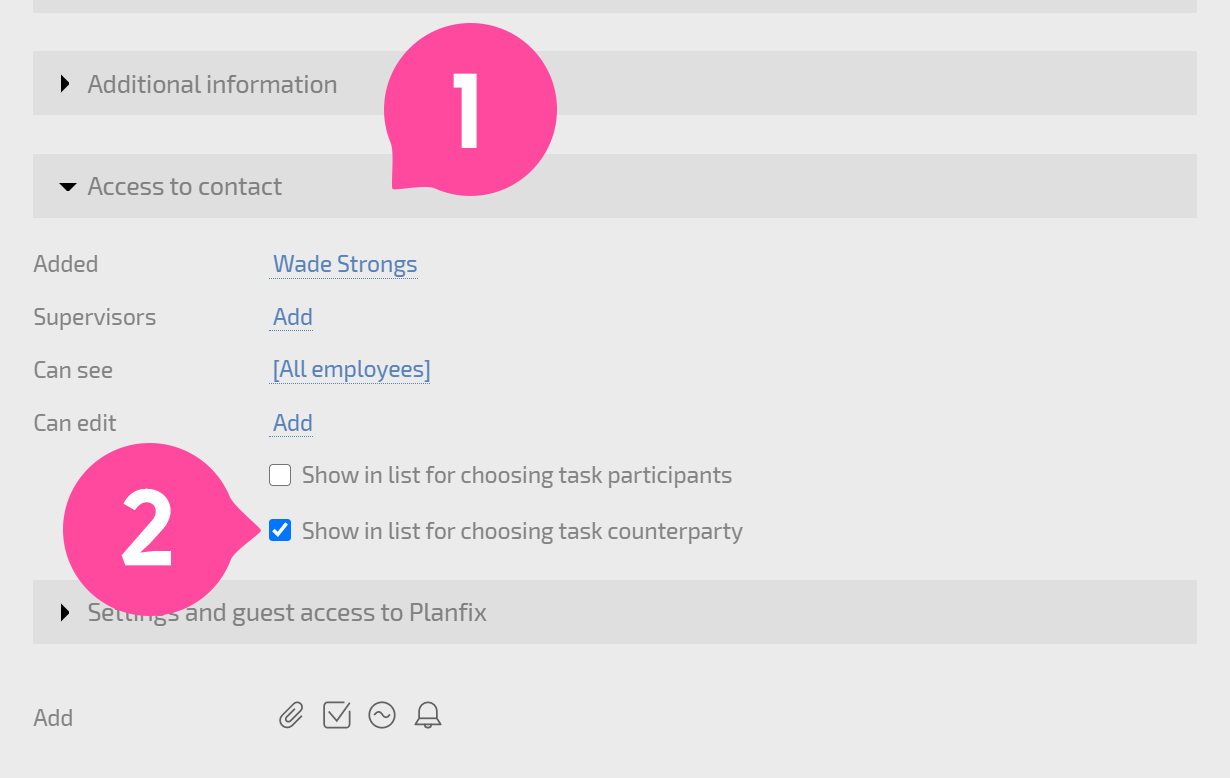Click the bell reminder icon
This screenshot has width=1230, height=778.
(428, 715)
